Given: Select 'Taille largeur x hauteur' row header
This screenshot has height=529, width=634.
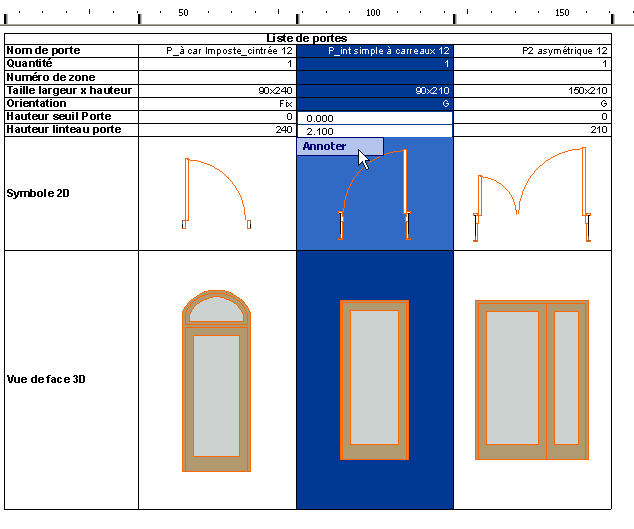Looking at the screenshot, I should (72, 90).
